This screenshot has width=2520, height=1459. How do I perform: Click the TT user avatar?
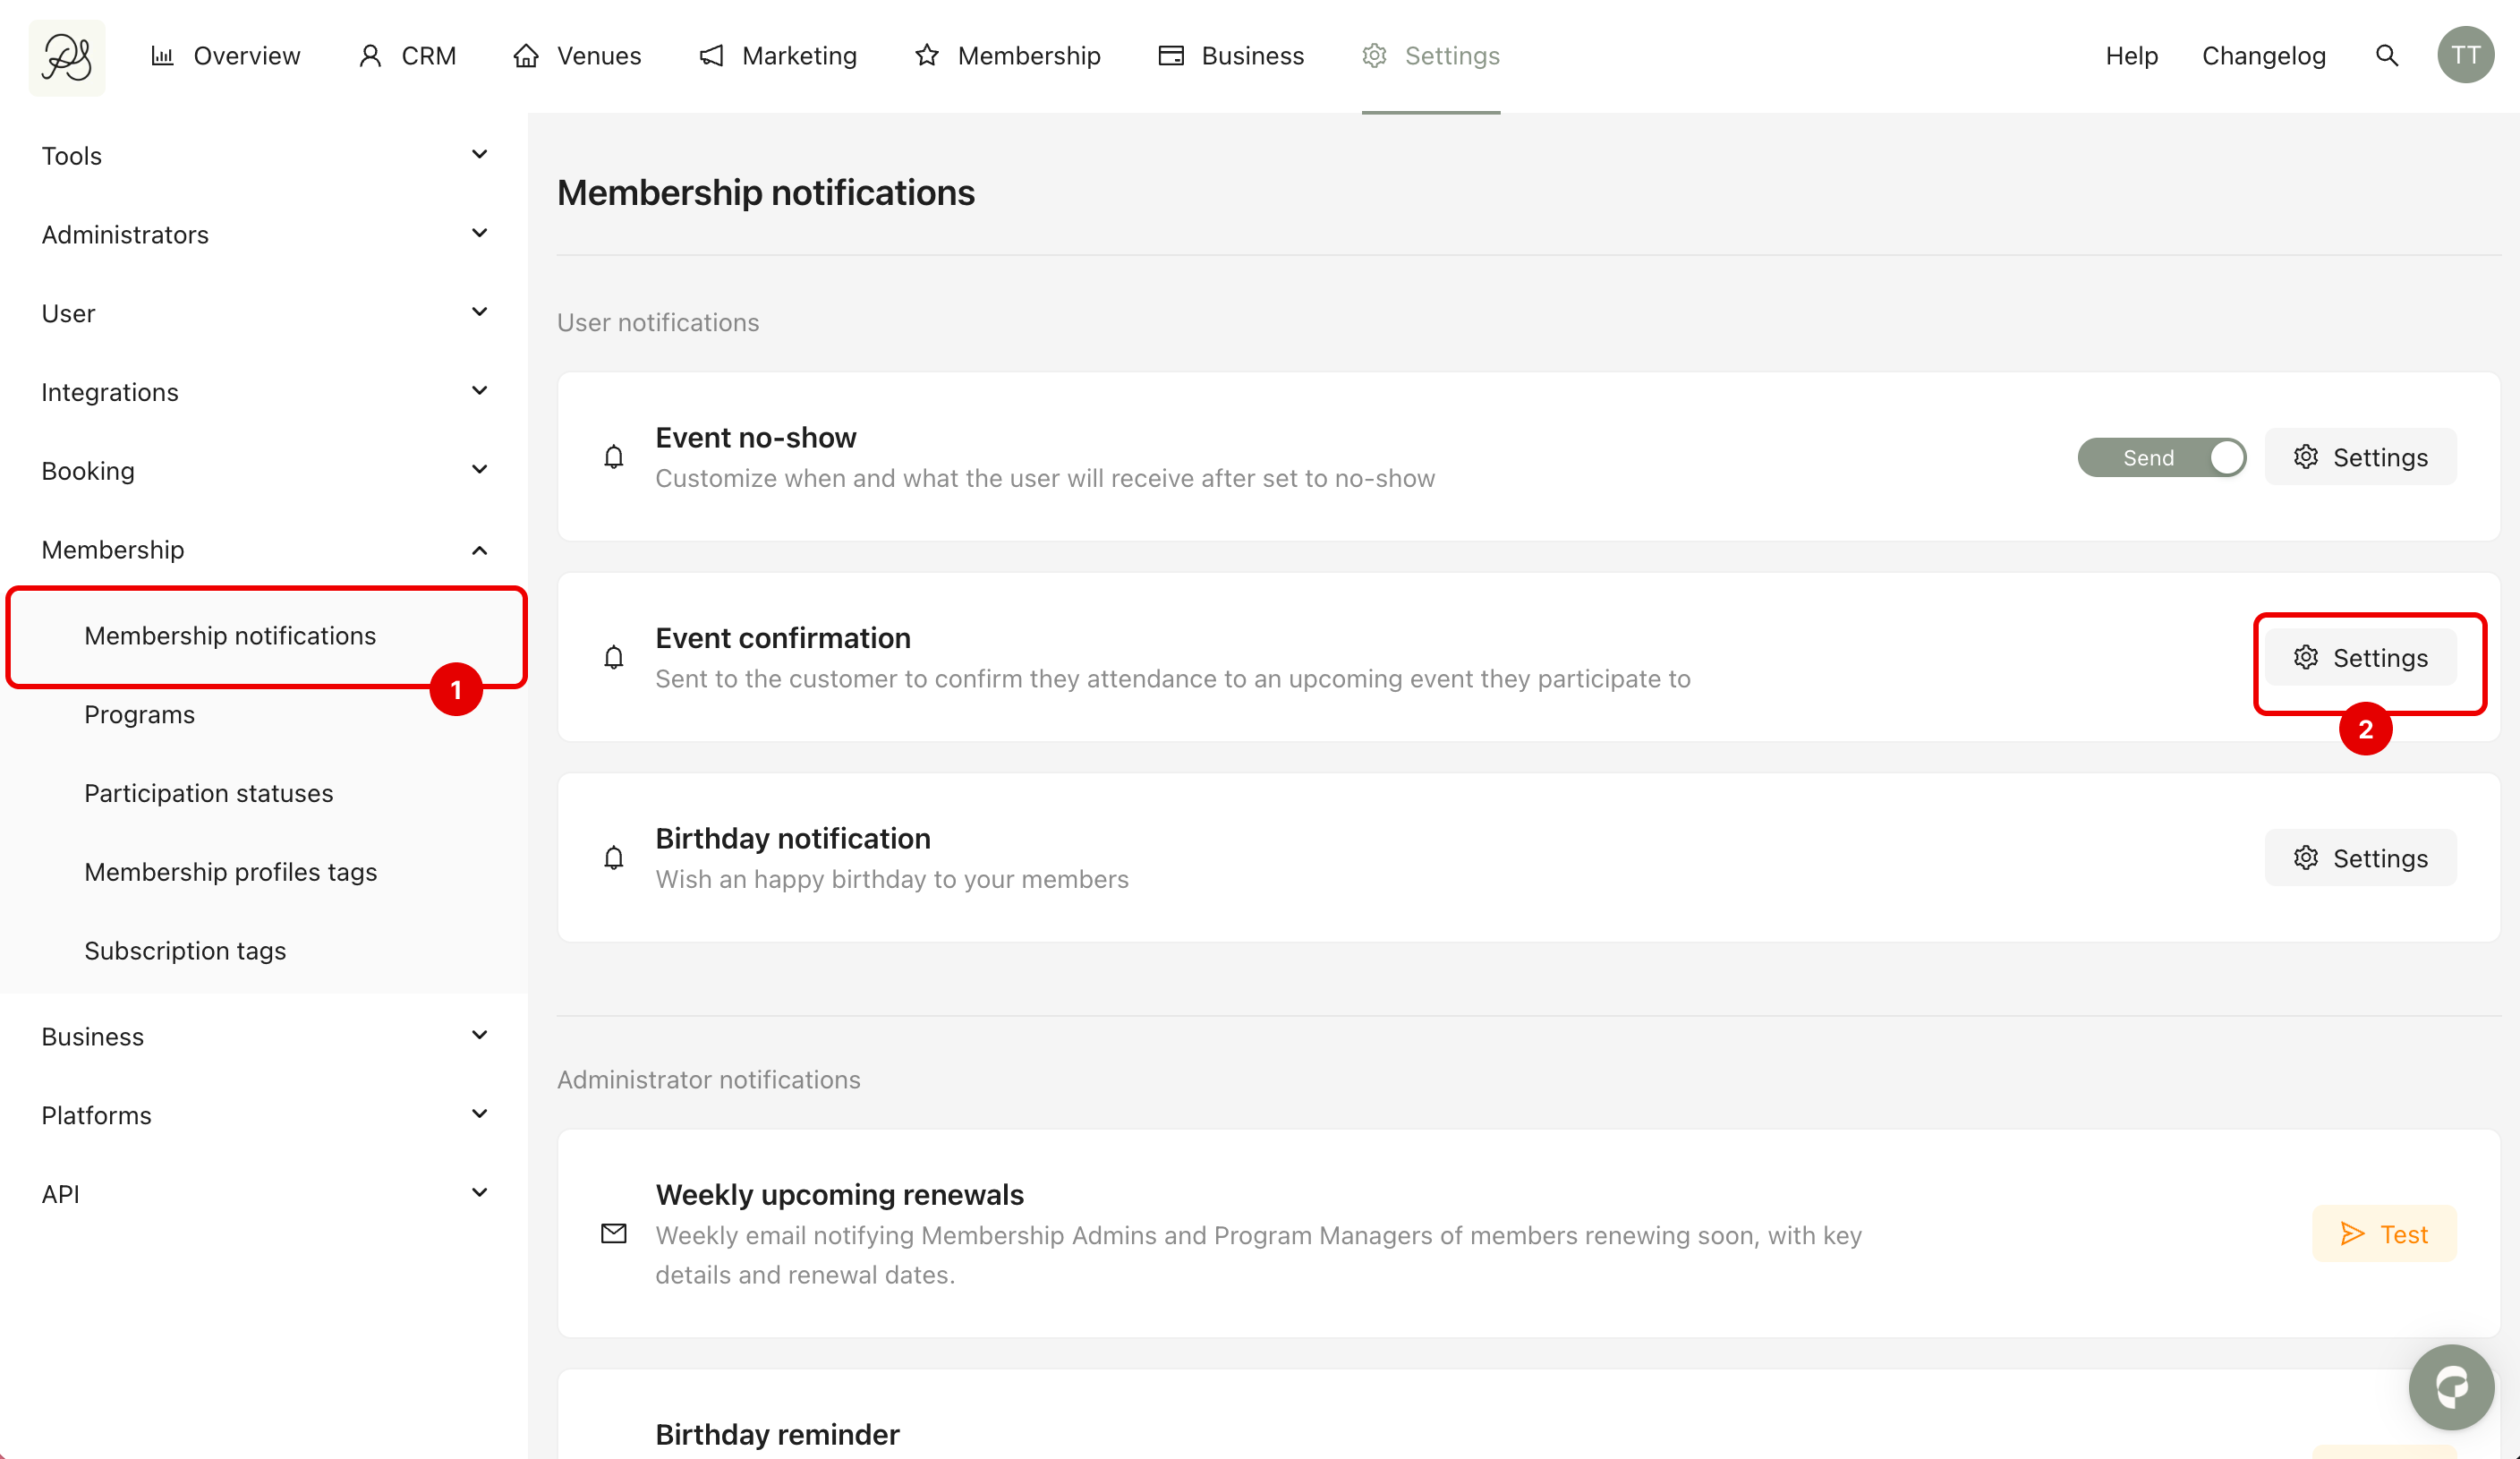(x=2464, y=56)
